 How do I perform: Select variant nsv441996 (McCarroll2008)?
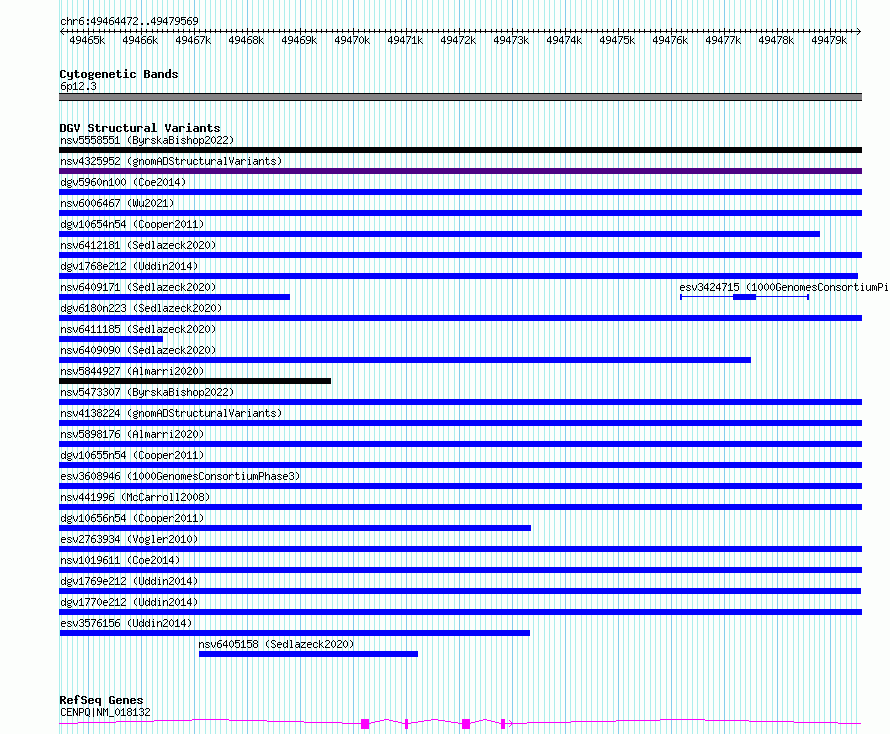coord(135,497)
